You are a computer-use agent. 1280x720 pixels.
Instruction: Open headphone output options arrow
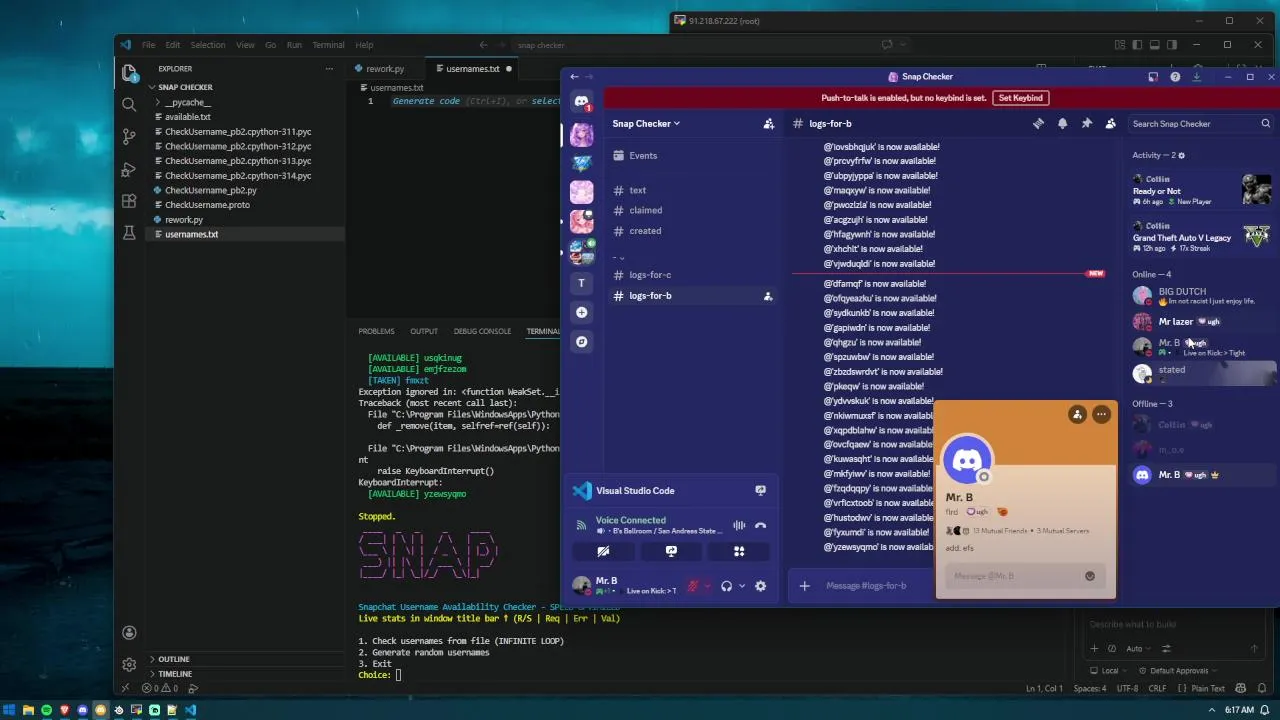pyautogui.click(x=741, y=586)
